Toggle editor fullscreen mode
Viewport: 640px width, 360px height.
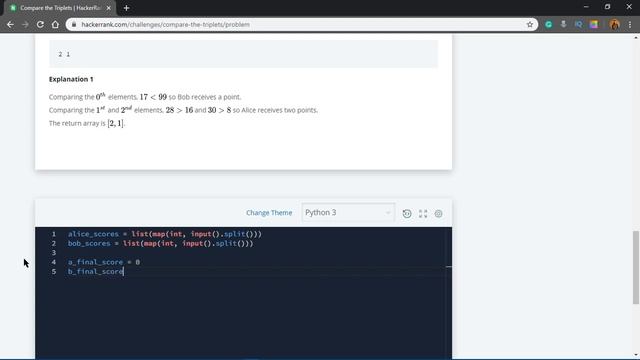pyautogui.click(x=423, y=213)
